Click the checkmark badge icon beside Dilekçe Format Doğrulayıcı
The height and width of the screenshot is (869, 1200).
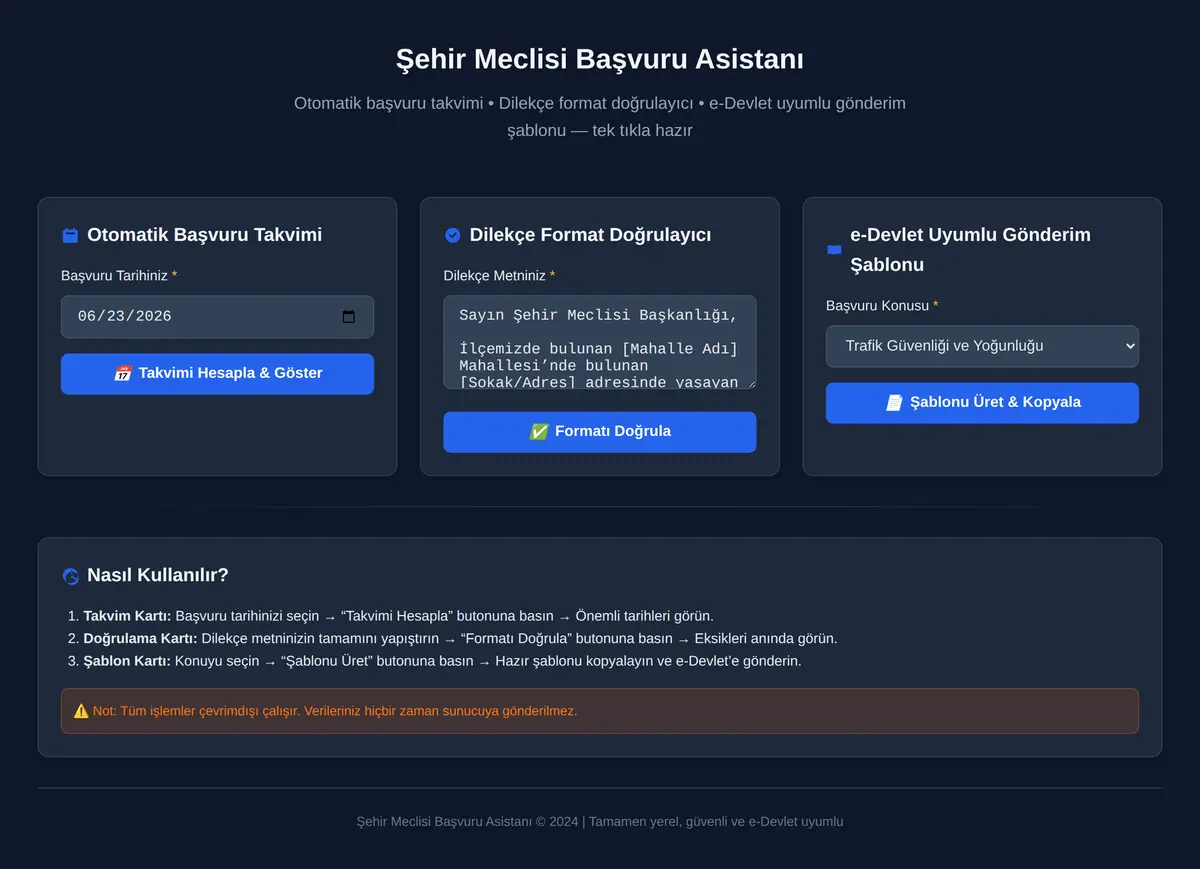[x=452, y=236]
